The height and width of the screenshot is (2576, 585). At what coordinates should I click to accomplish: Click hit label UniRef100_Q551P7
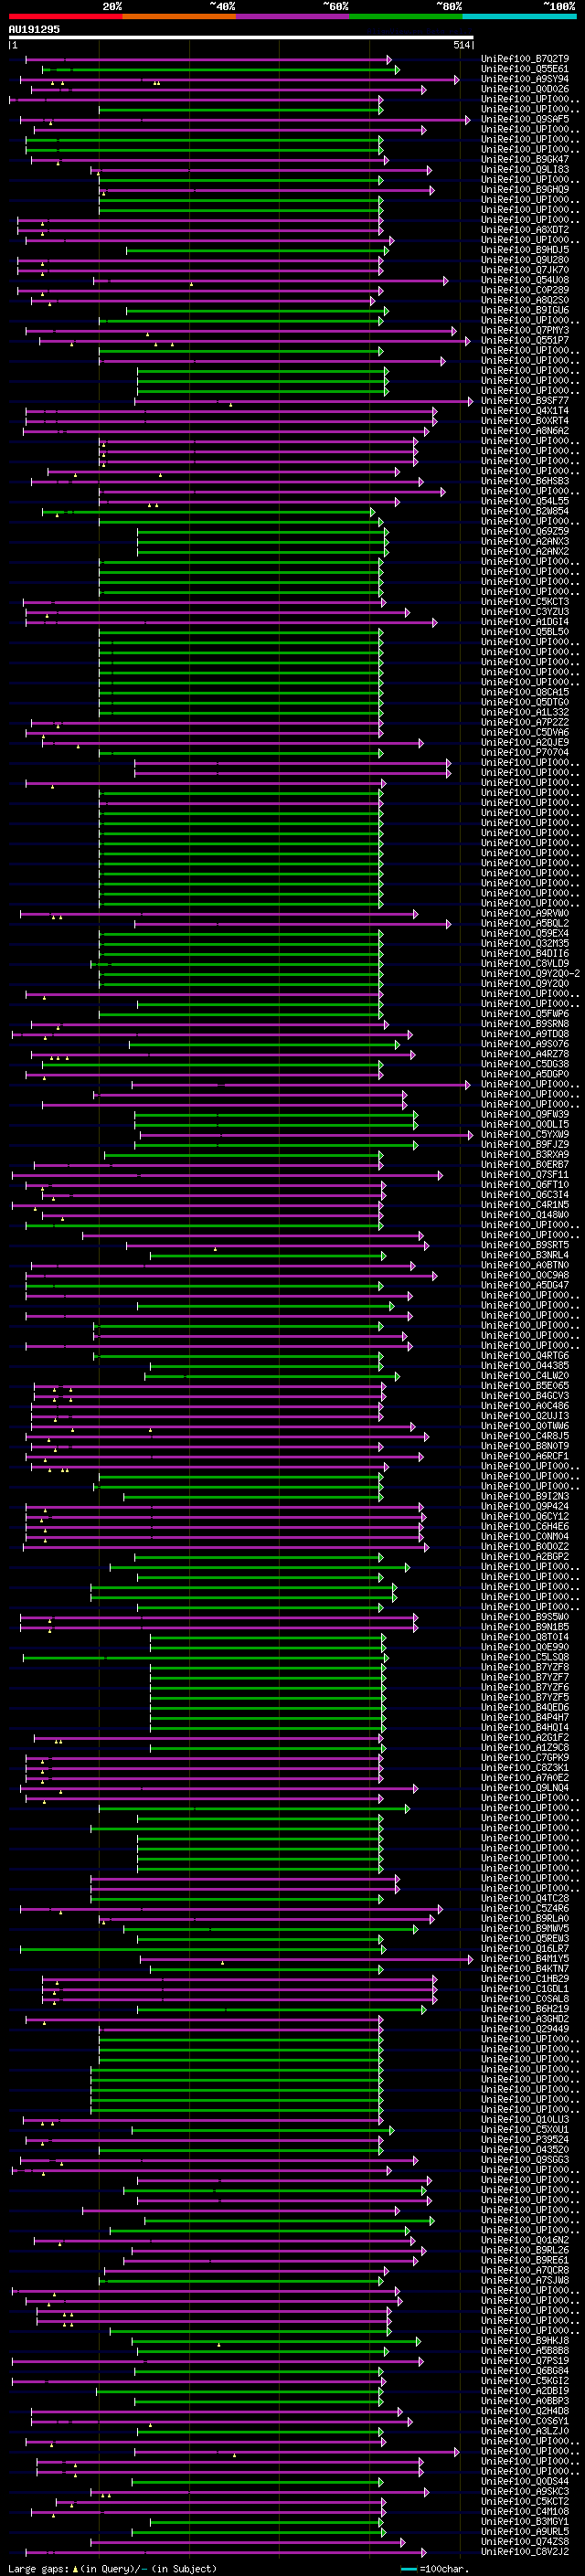coord(525,340)
